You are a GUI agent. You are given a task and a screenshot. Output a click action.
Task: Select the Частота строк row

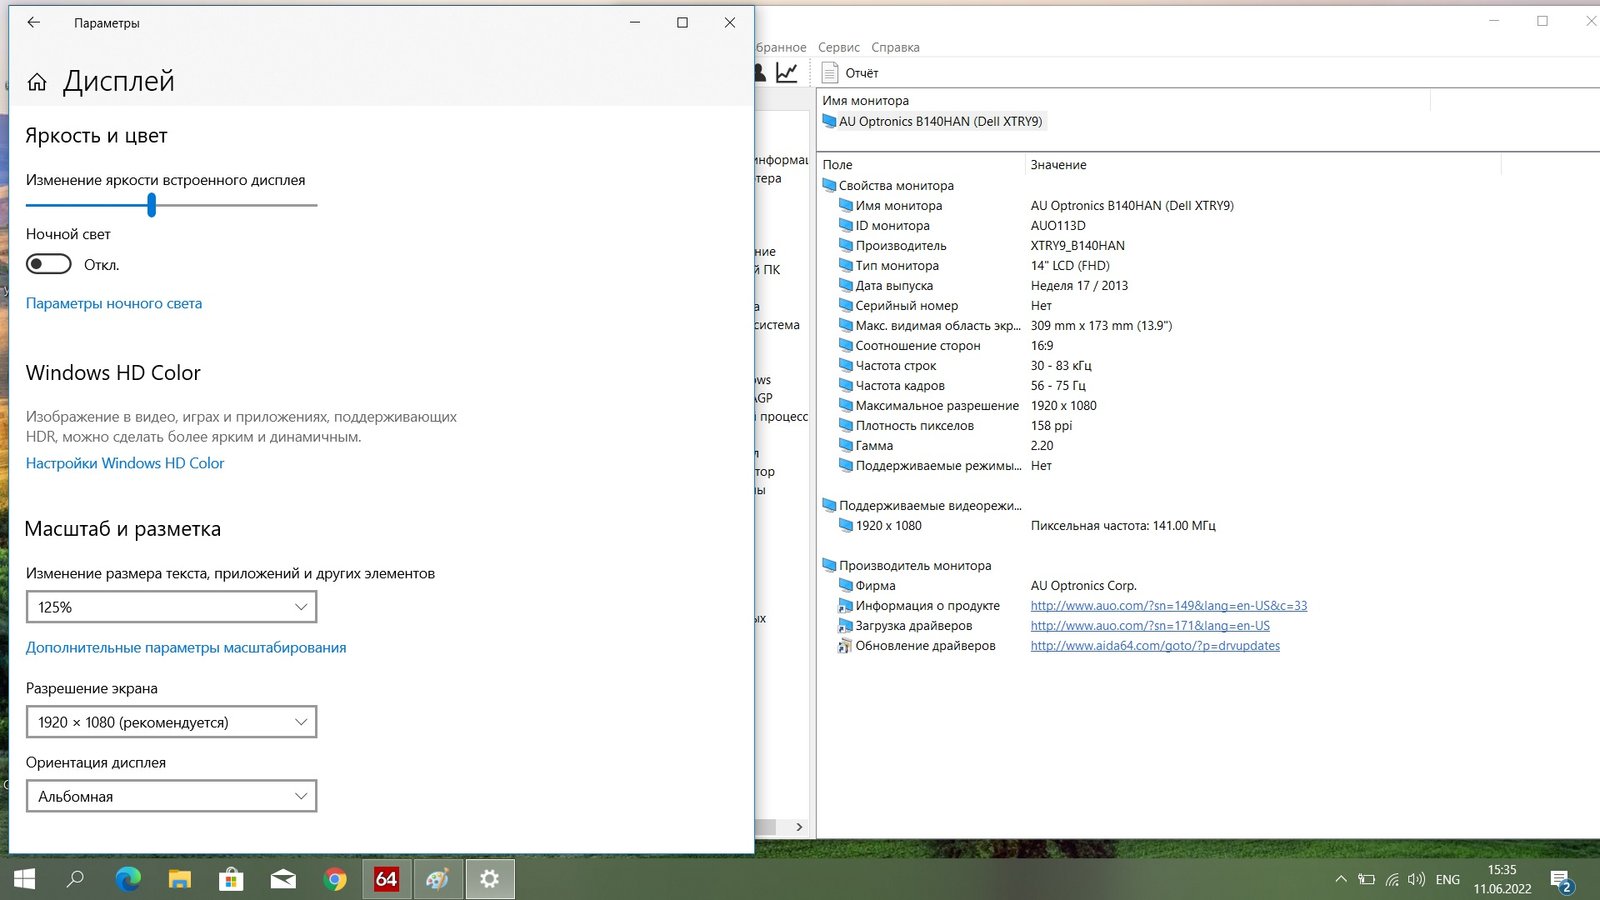tap(888, 365)
